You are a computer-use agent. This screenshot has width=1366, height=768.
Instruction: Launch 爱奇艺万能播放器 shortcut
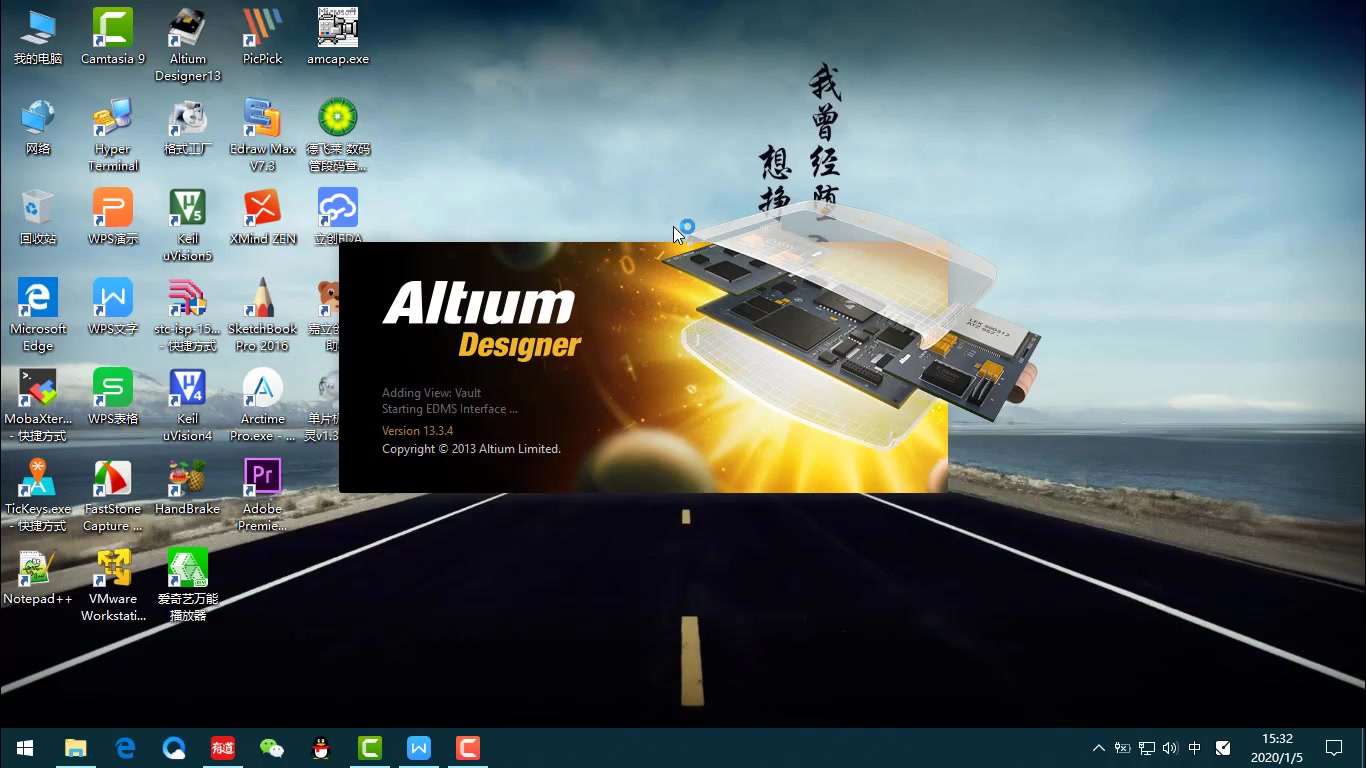coord(187,585)
